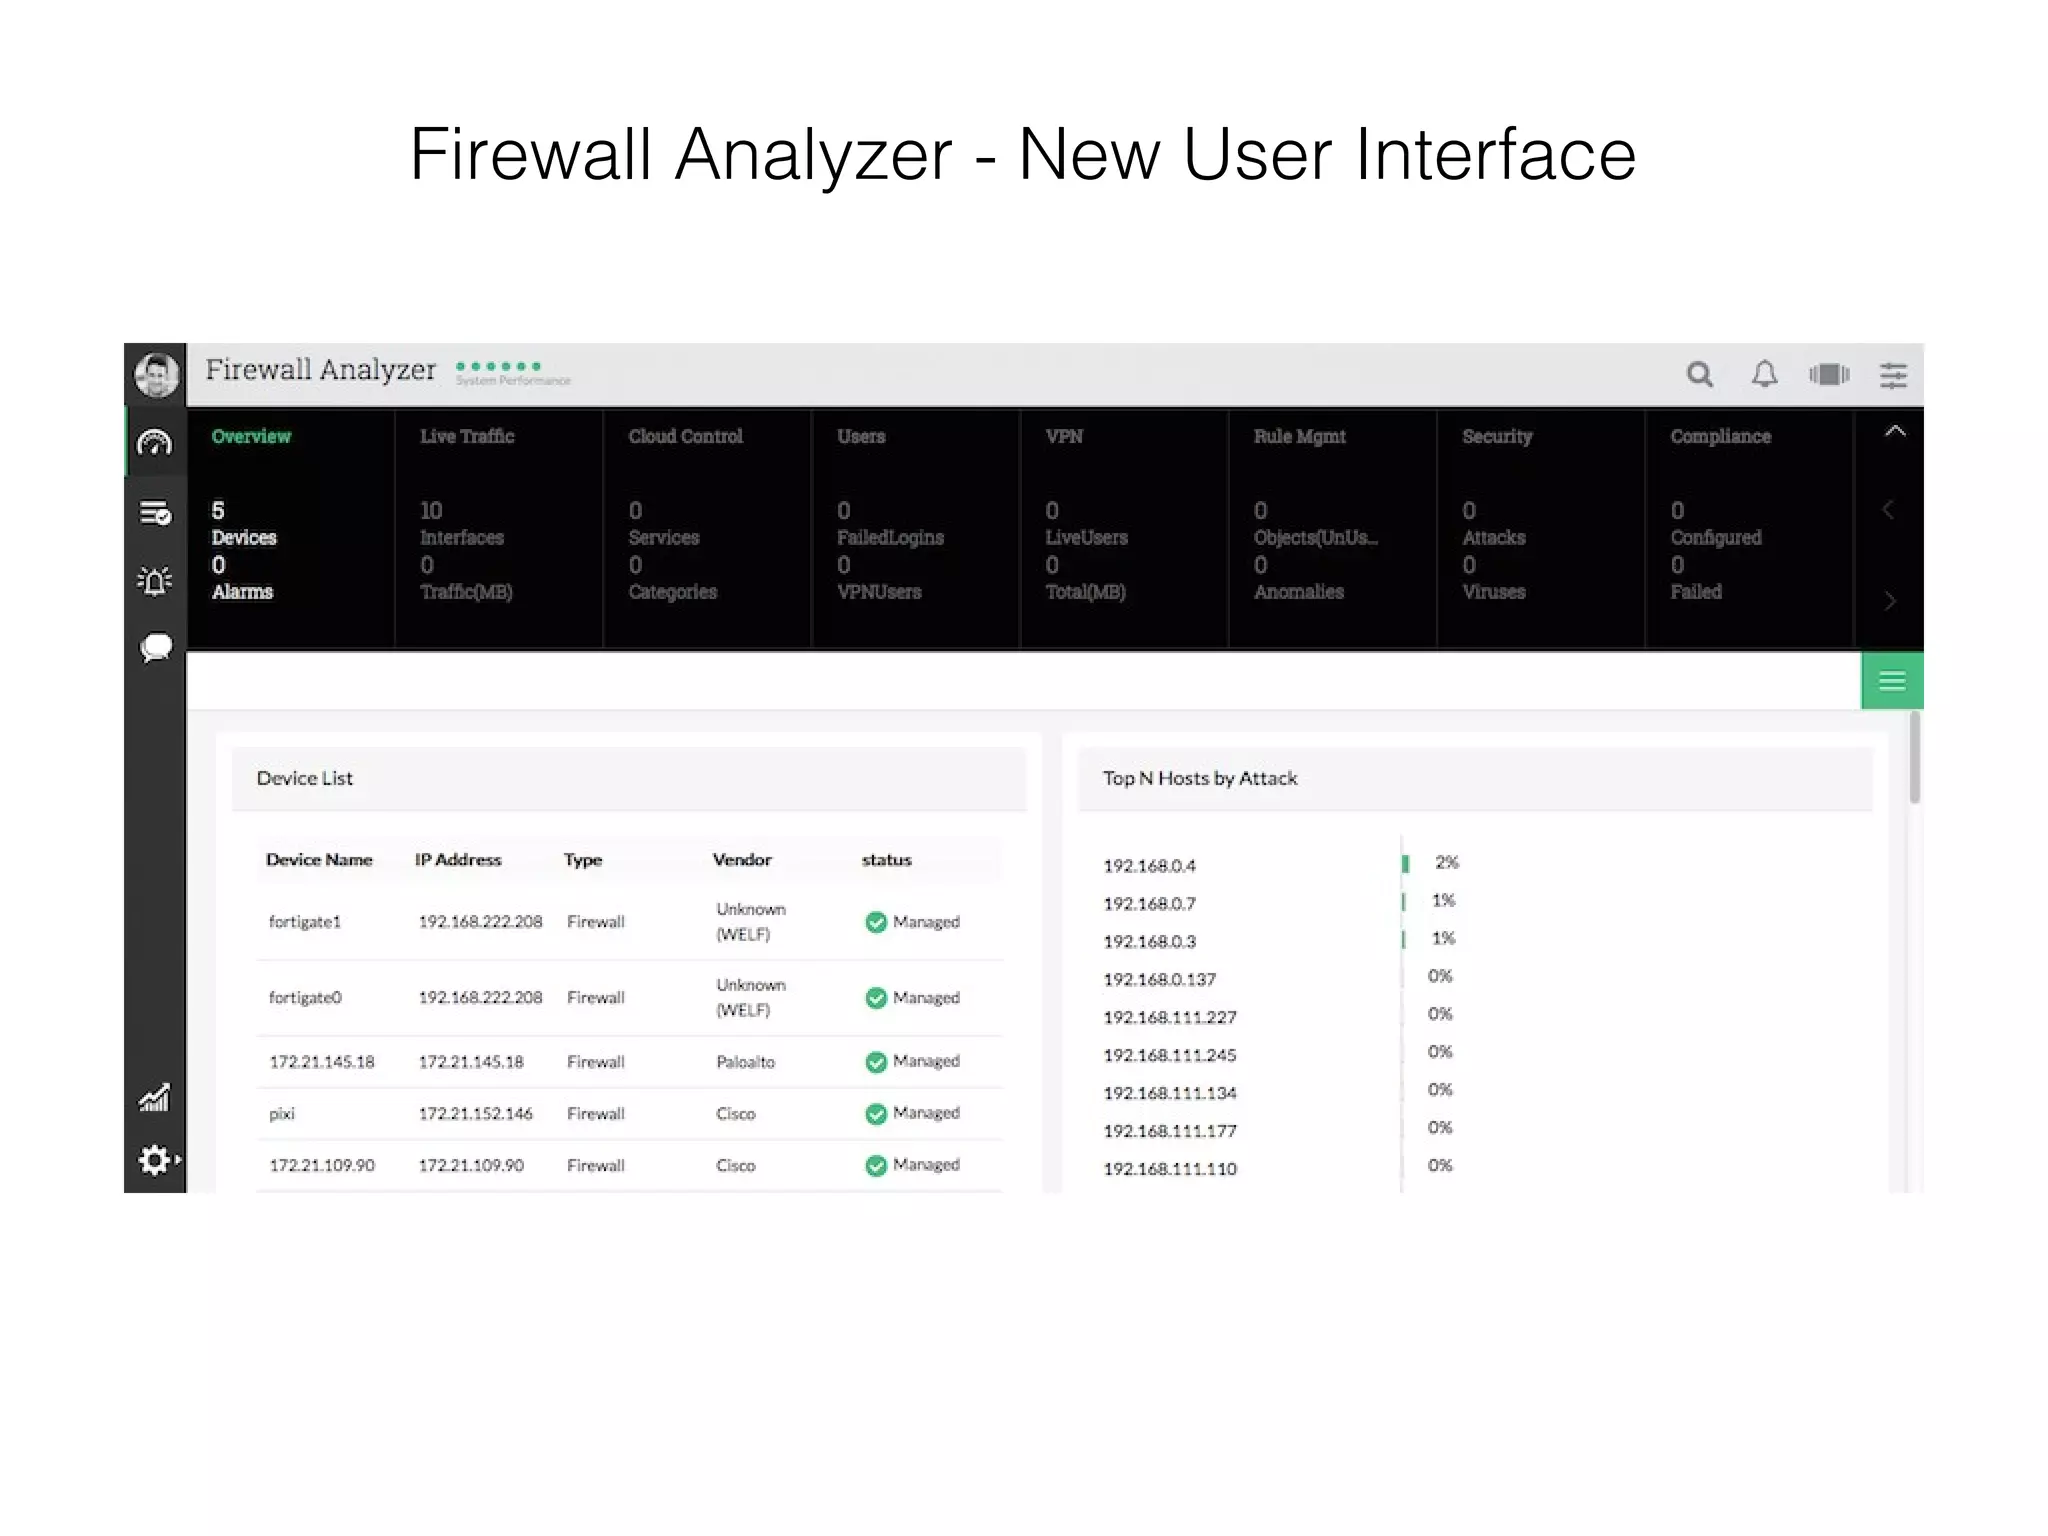
Task: Click the search magnifier icon
Action: tap(1699, 375)
